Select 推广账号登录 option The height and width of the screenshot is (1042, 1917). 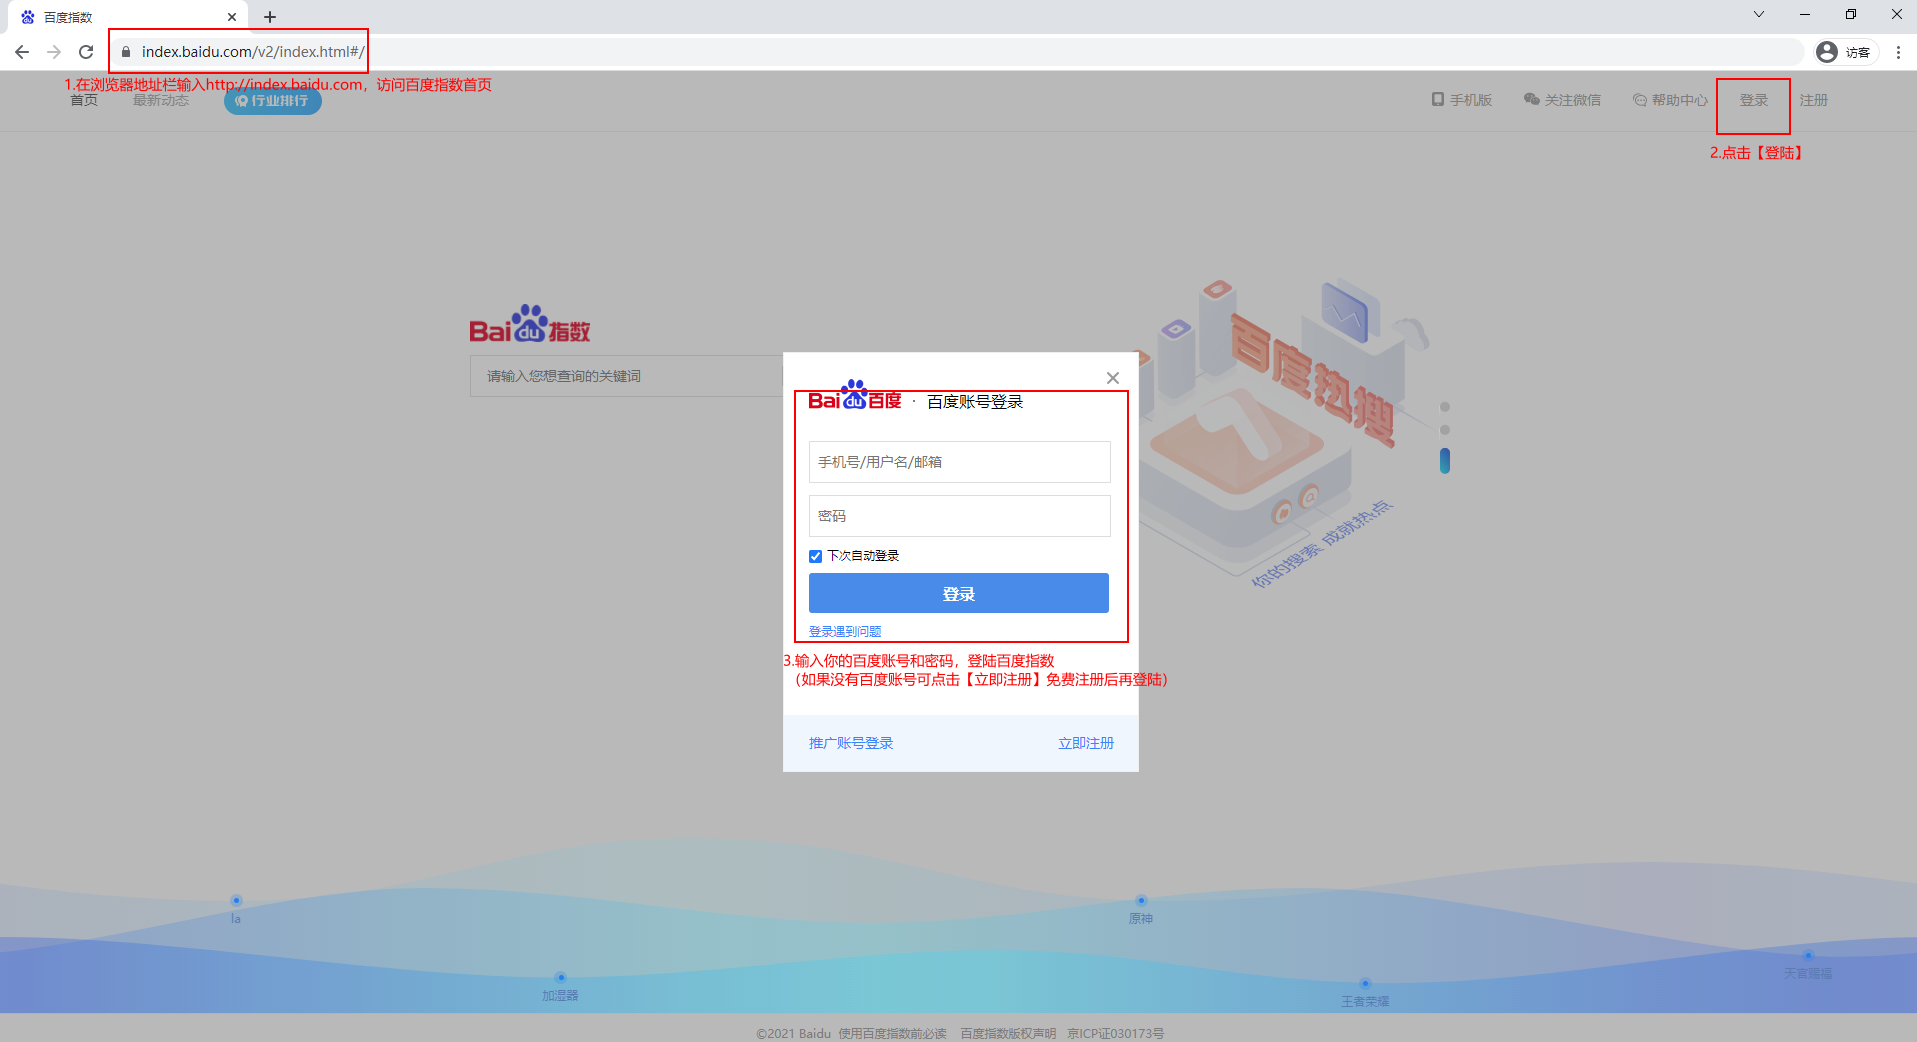click(x=851, y=743)
